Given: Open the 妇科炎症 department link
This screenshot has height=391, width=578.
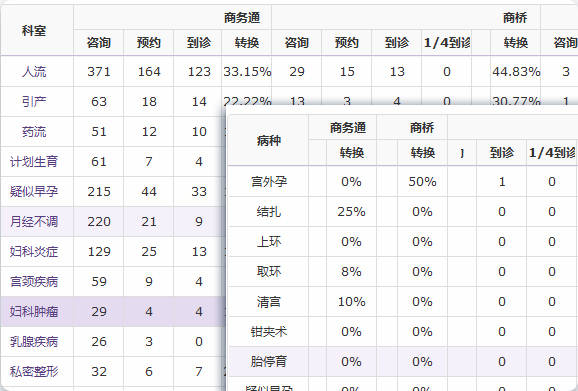Looking at the screenshot, I should pos(34,252).
